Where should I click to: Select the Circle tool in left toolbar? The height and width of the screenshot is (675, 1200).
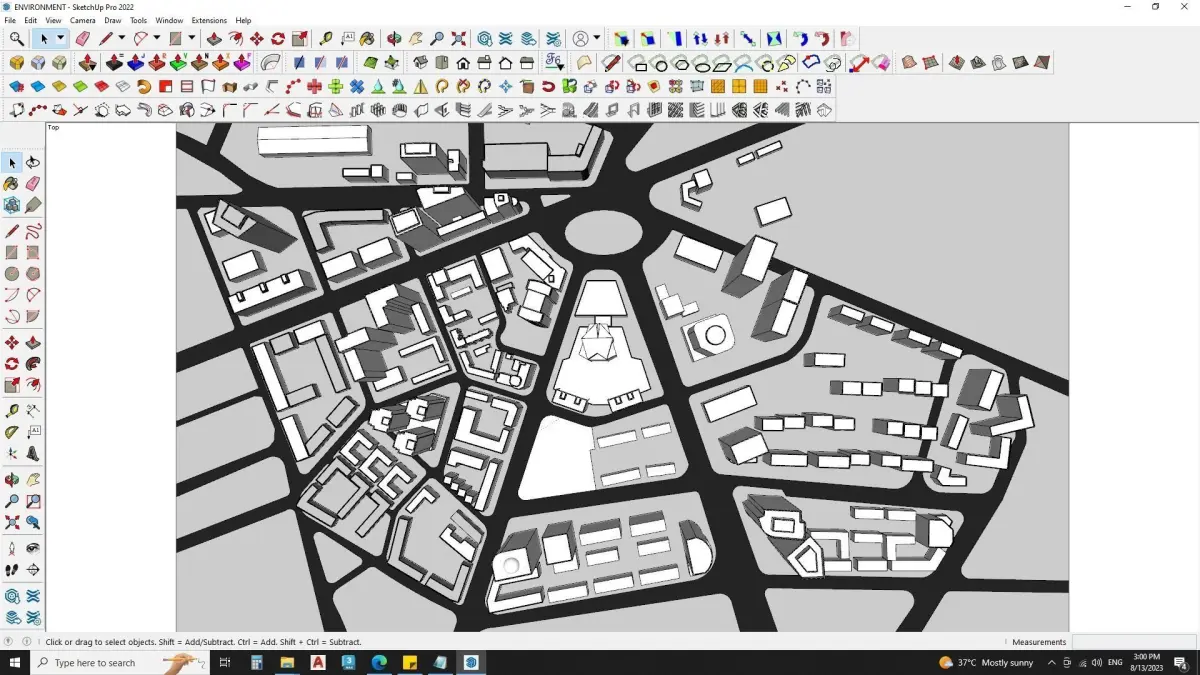click(12, 273)
